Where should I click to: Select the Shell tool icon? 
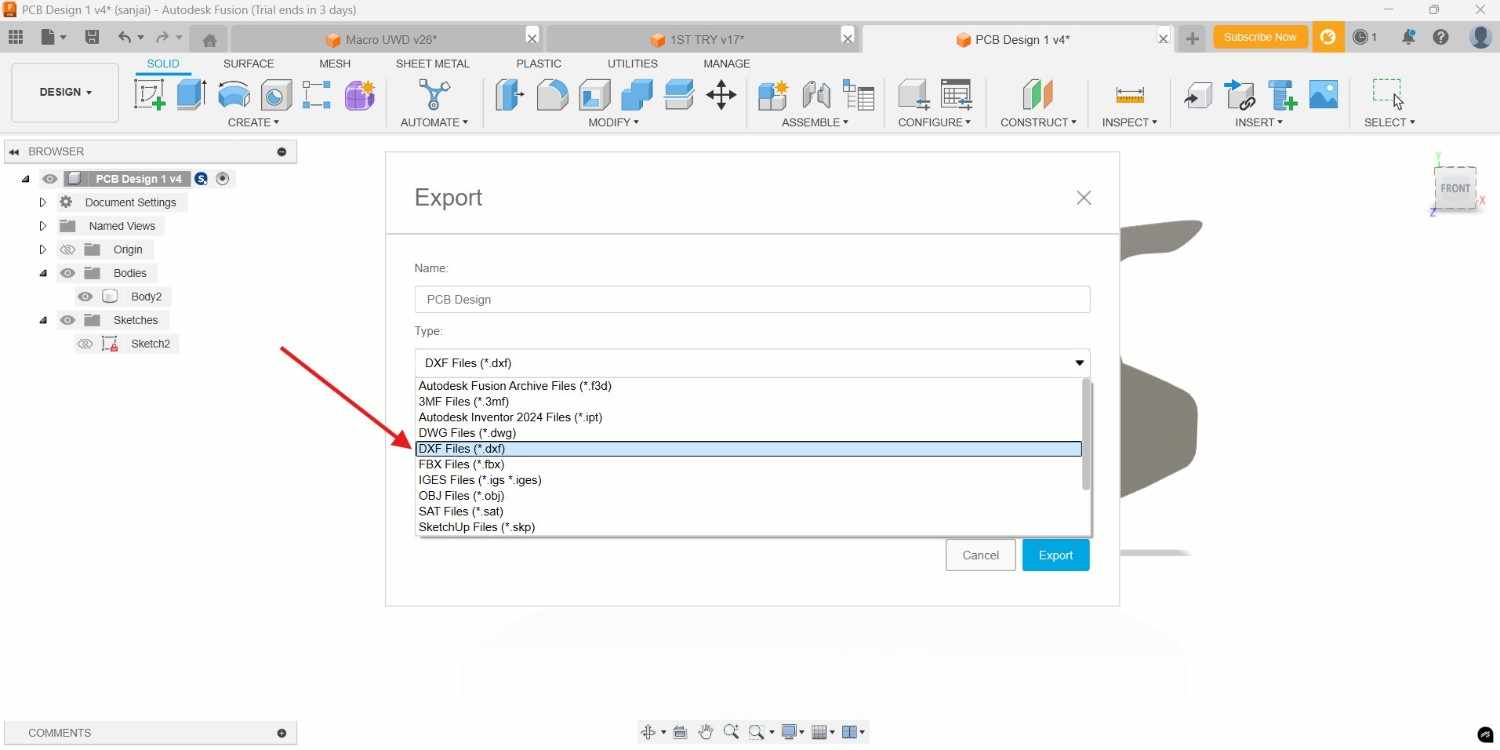595,95
